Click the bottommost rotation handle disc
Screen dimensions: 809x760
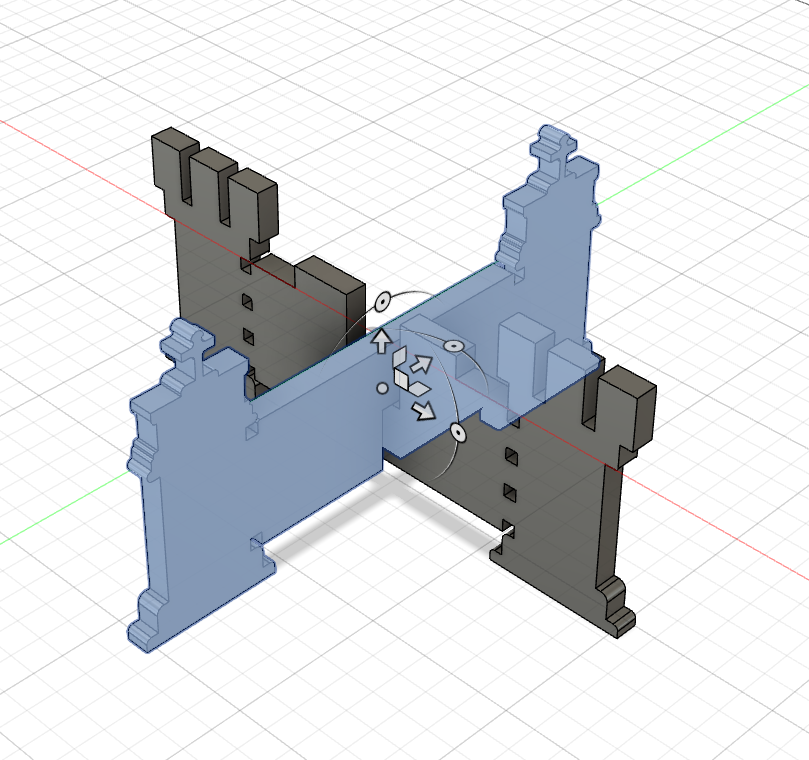[x=458, y=432]
